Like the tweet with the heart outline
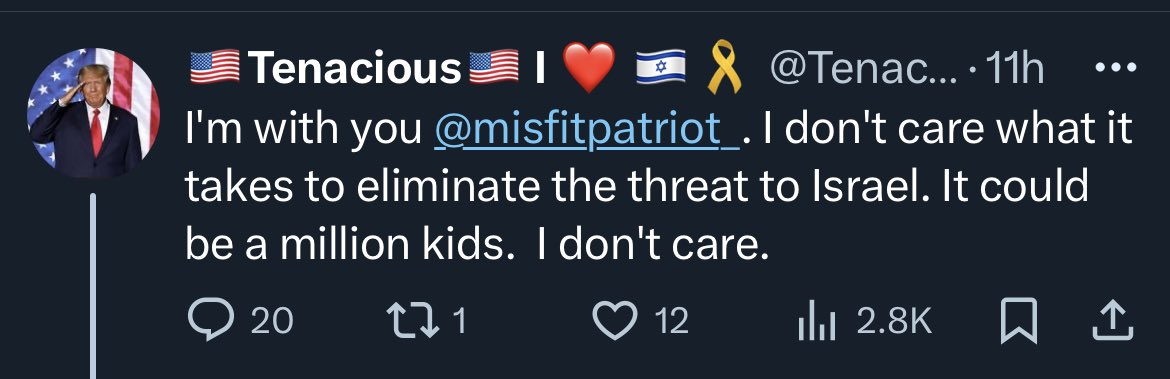 pos(616,321)
